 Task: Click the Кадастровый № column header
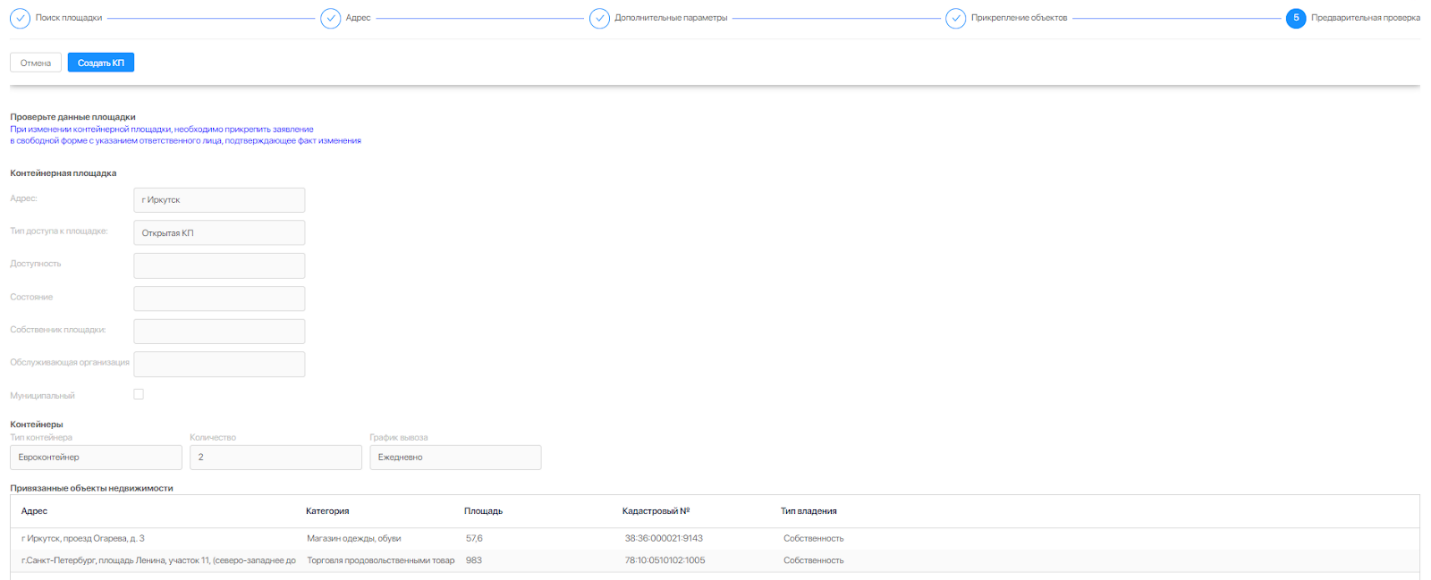click(x=656, y=511)
